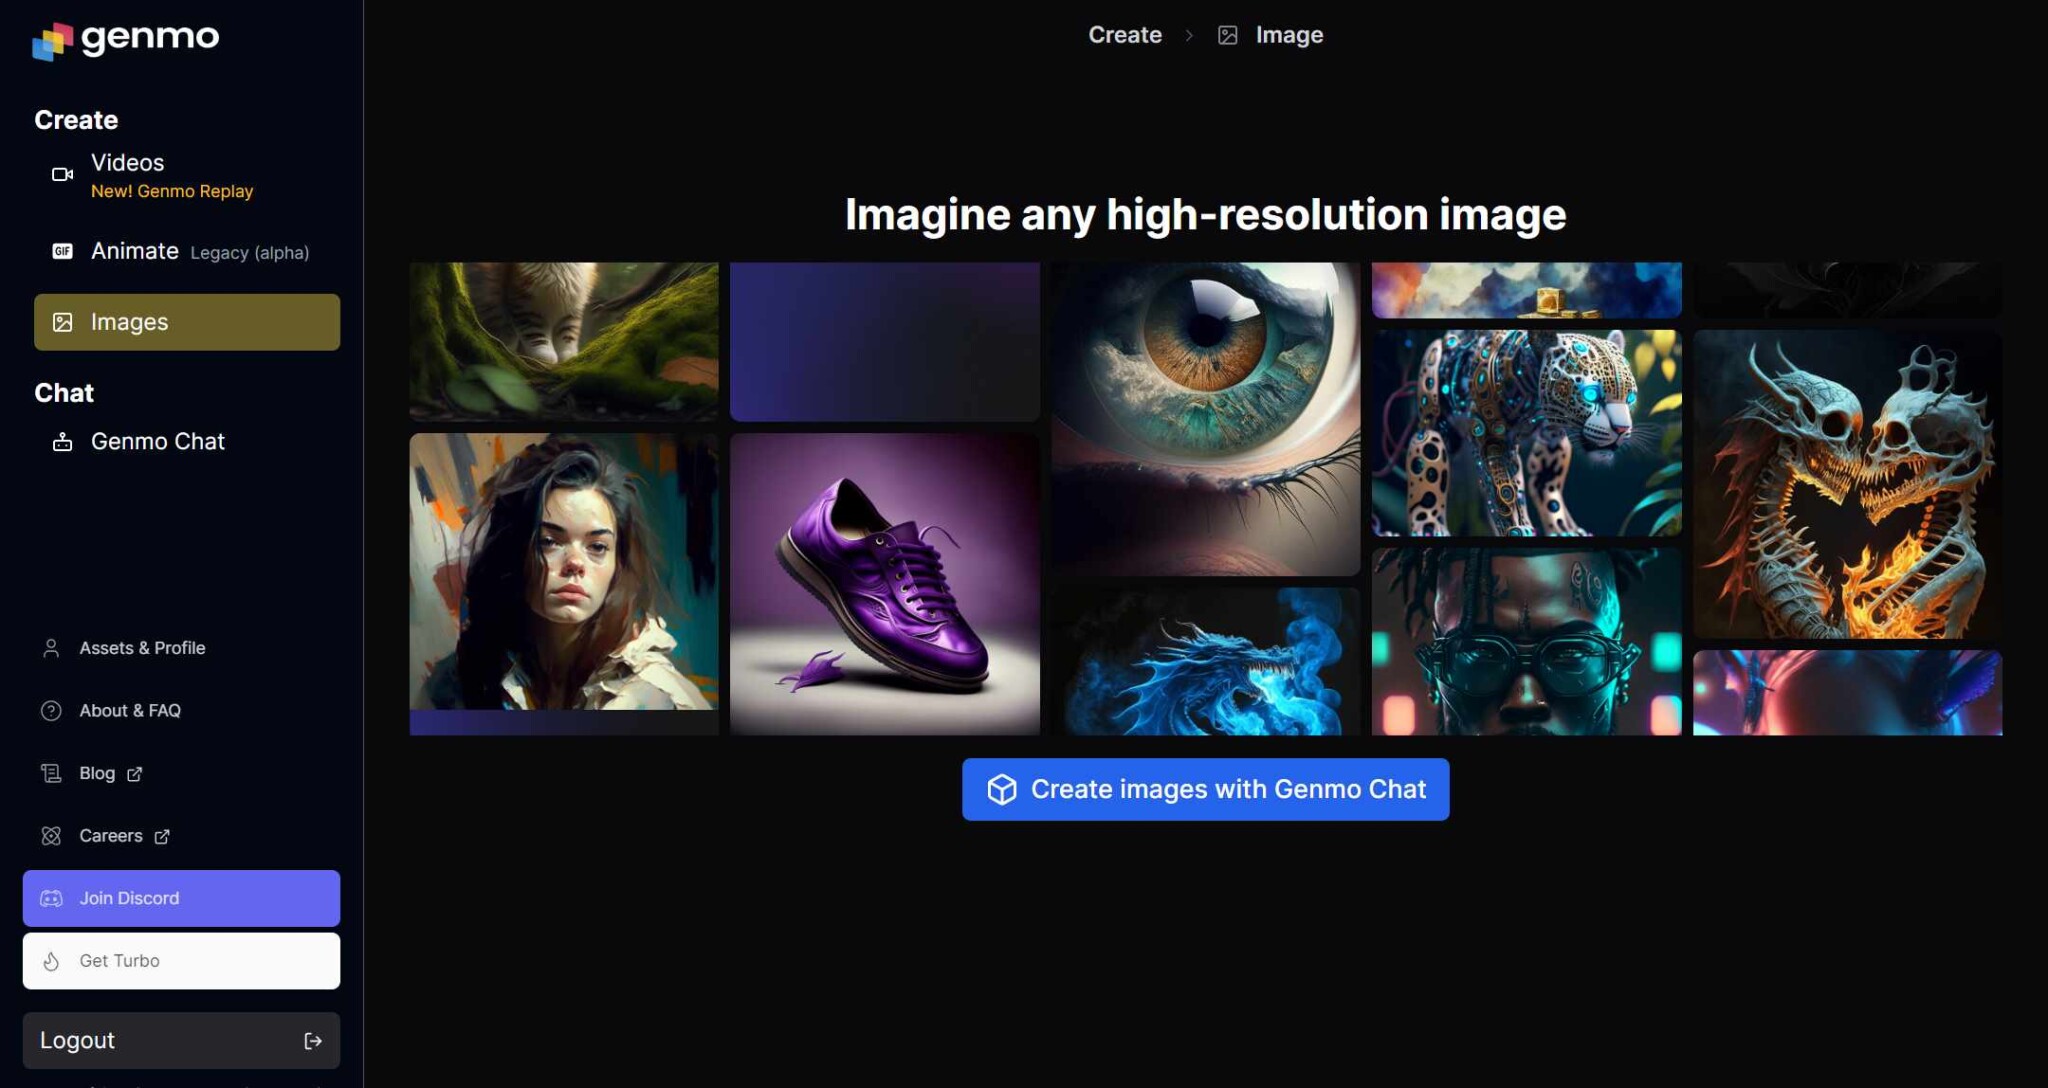The height and width of the screenshot is (1088, 2048).
Task: Click the Images picture icon in sidebar
Action: tap(62, 322)
